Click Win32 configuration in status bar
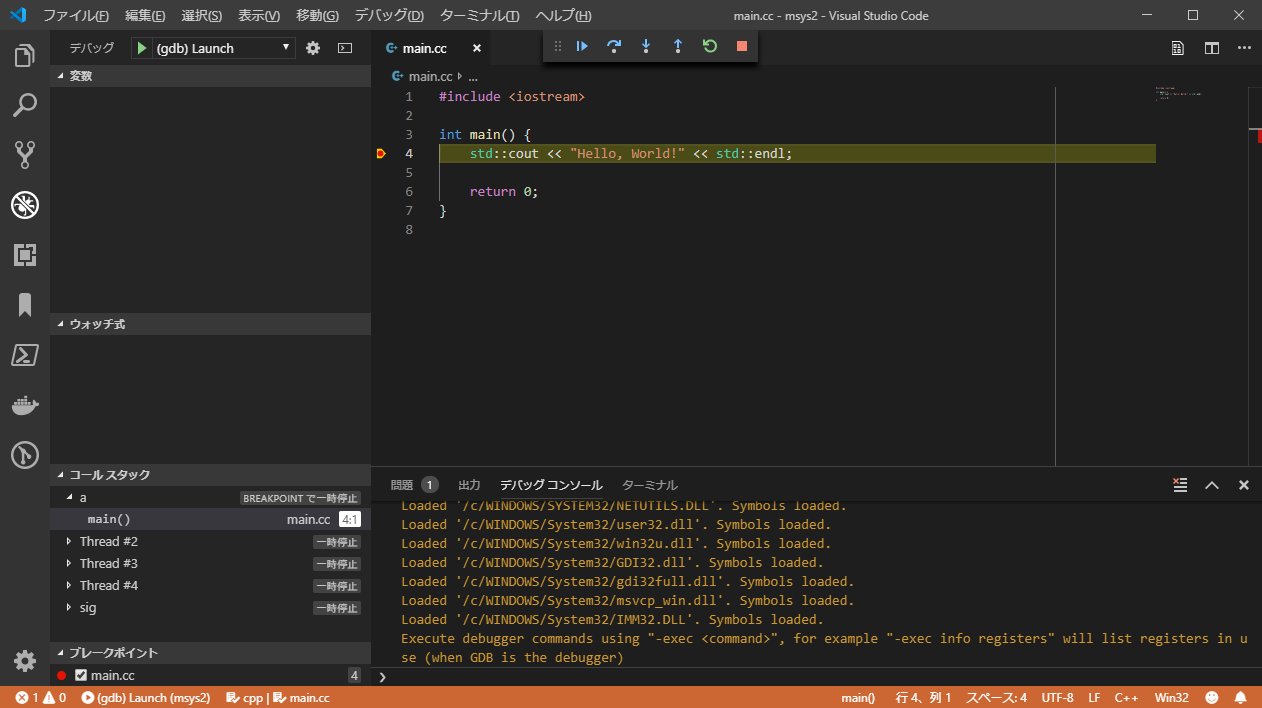This screenshot has width=1262, height=708. (x=1172, y=697)
